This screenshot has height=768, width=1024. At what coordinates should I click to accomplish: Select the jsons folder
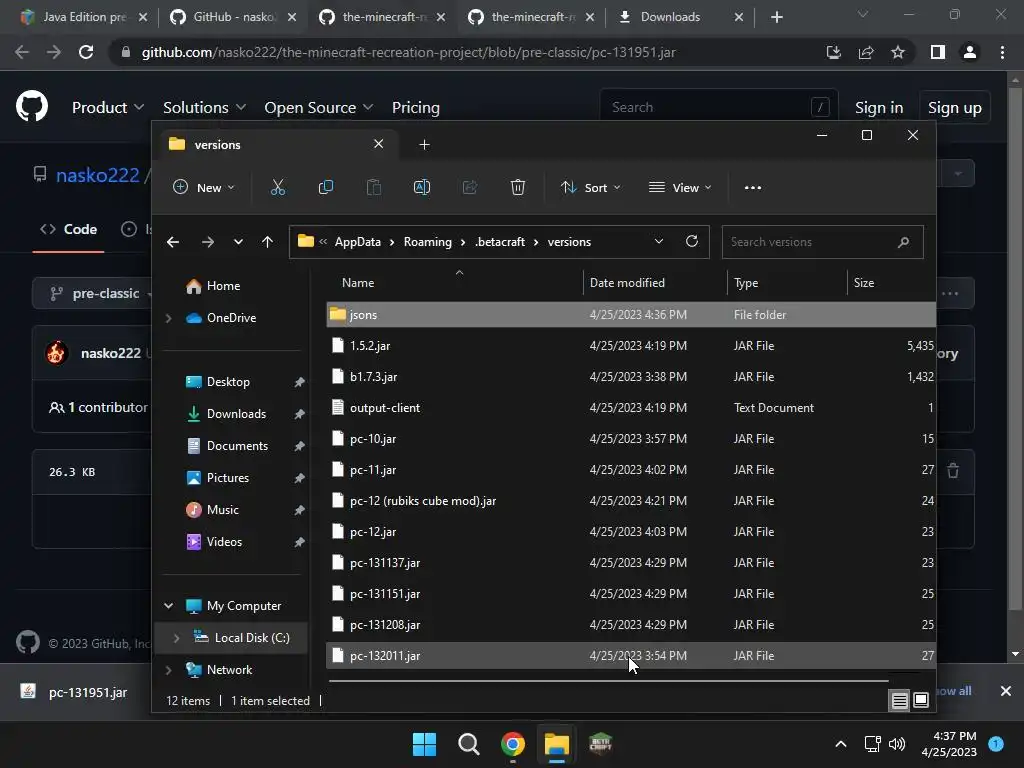(x=630, y=315)
